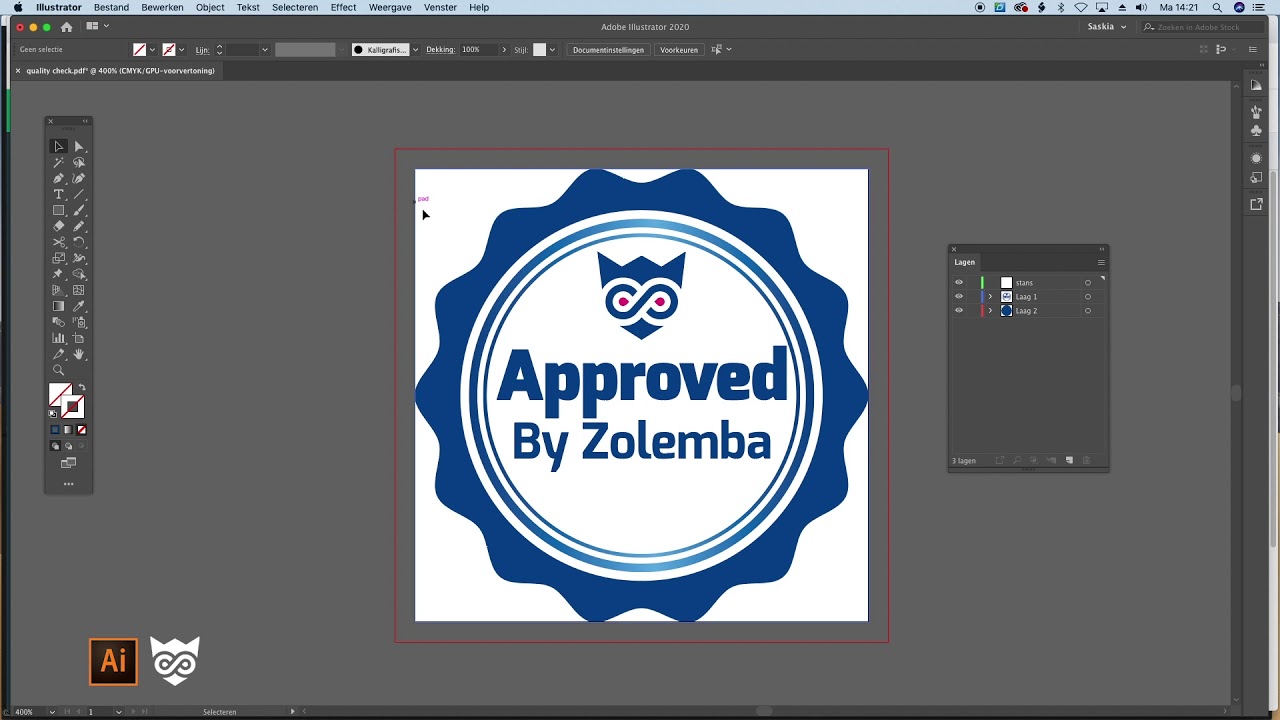
Task: Open Edit Toolbar three-dots button
Action: point(69,484)
